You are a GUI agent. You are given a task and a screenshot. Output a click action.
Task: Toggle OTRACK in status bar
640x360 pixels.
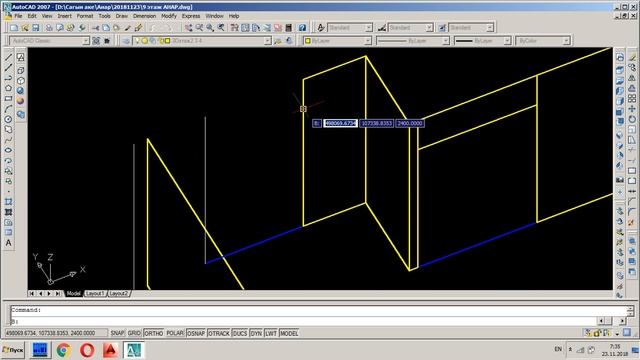(219, 333)
